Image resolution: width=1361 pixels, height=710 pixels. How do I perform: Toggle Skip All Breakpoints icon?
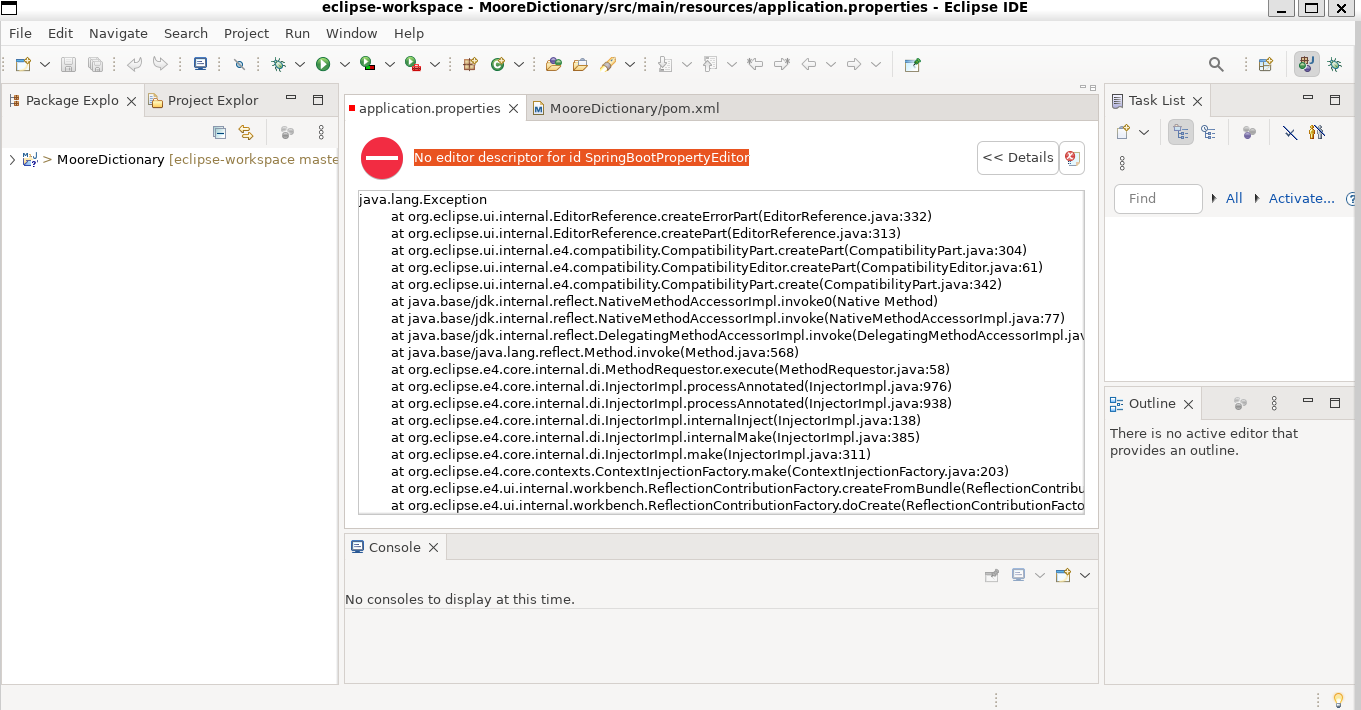(239, 64)
